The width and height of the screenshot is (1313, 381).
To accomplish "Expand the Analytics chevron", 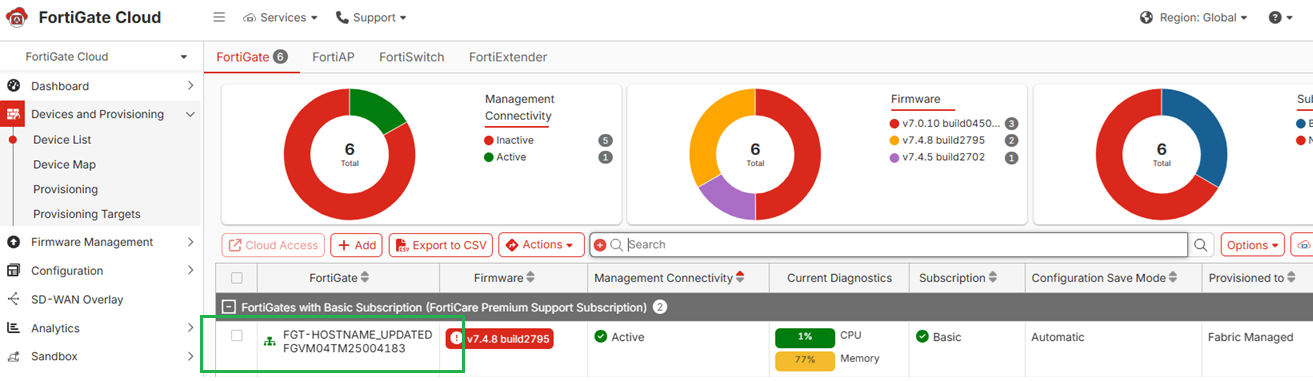I will pos(190,328).
